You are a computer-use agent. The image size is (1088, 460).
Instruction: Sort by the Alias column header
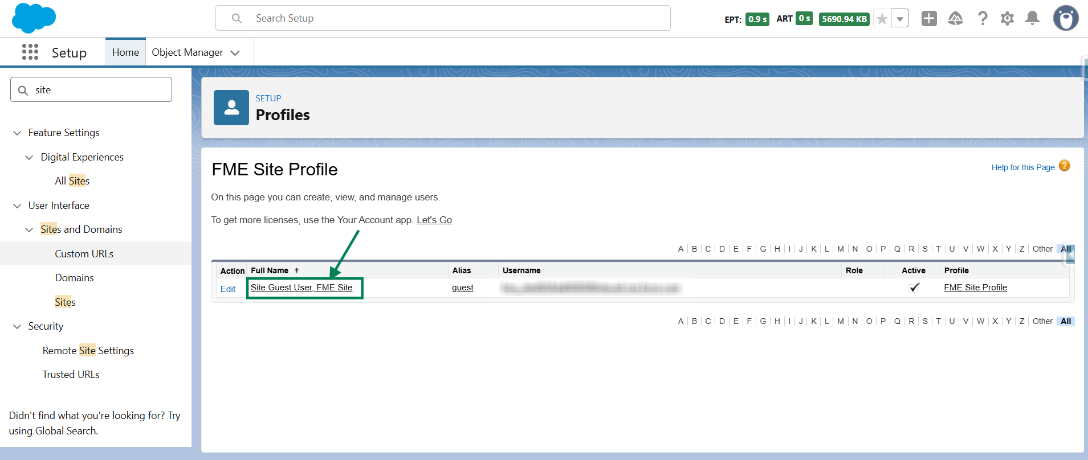click(461, 270)
